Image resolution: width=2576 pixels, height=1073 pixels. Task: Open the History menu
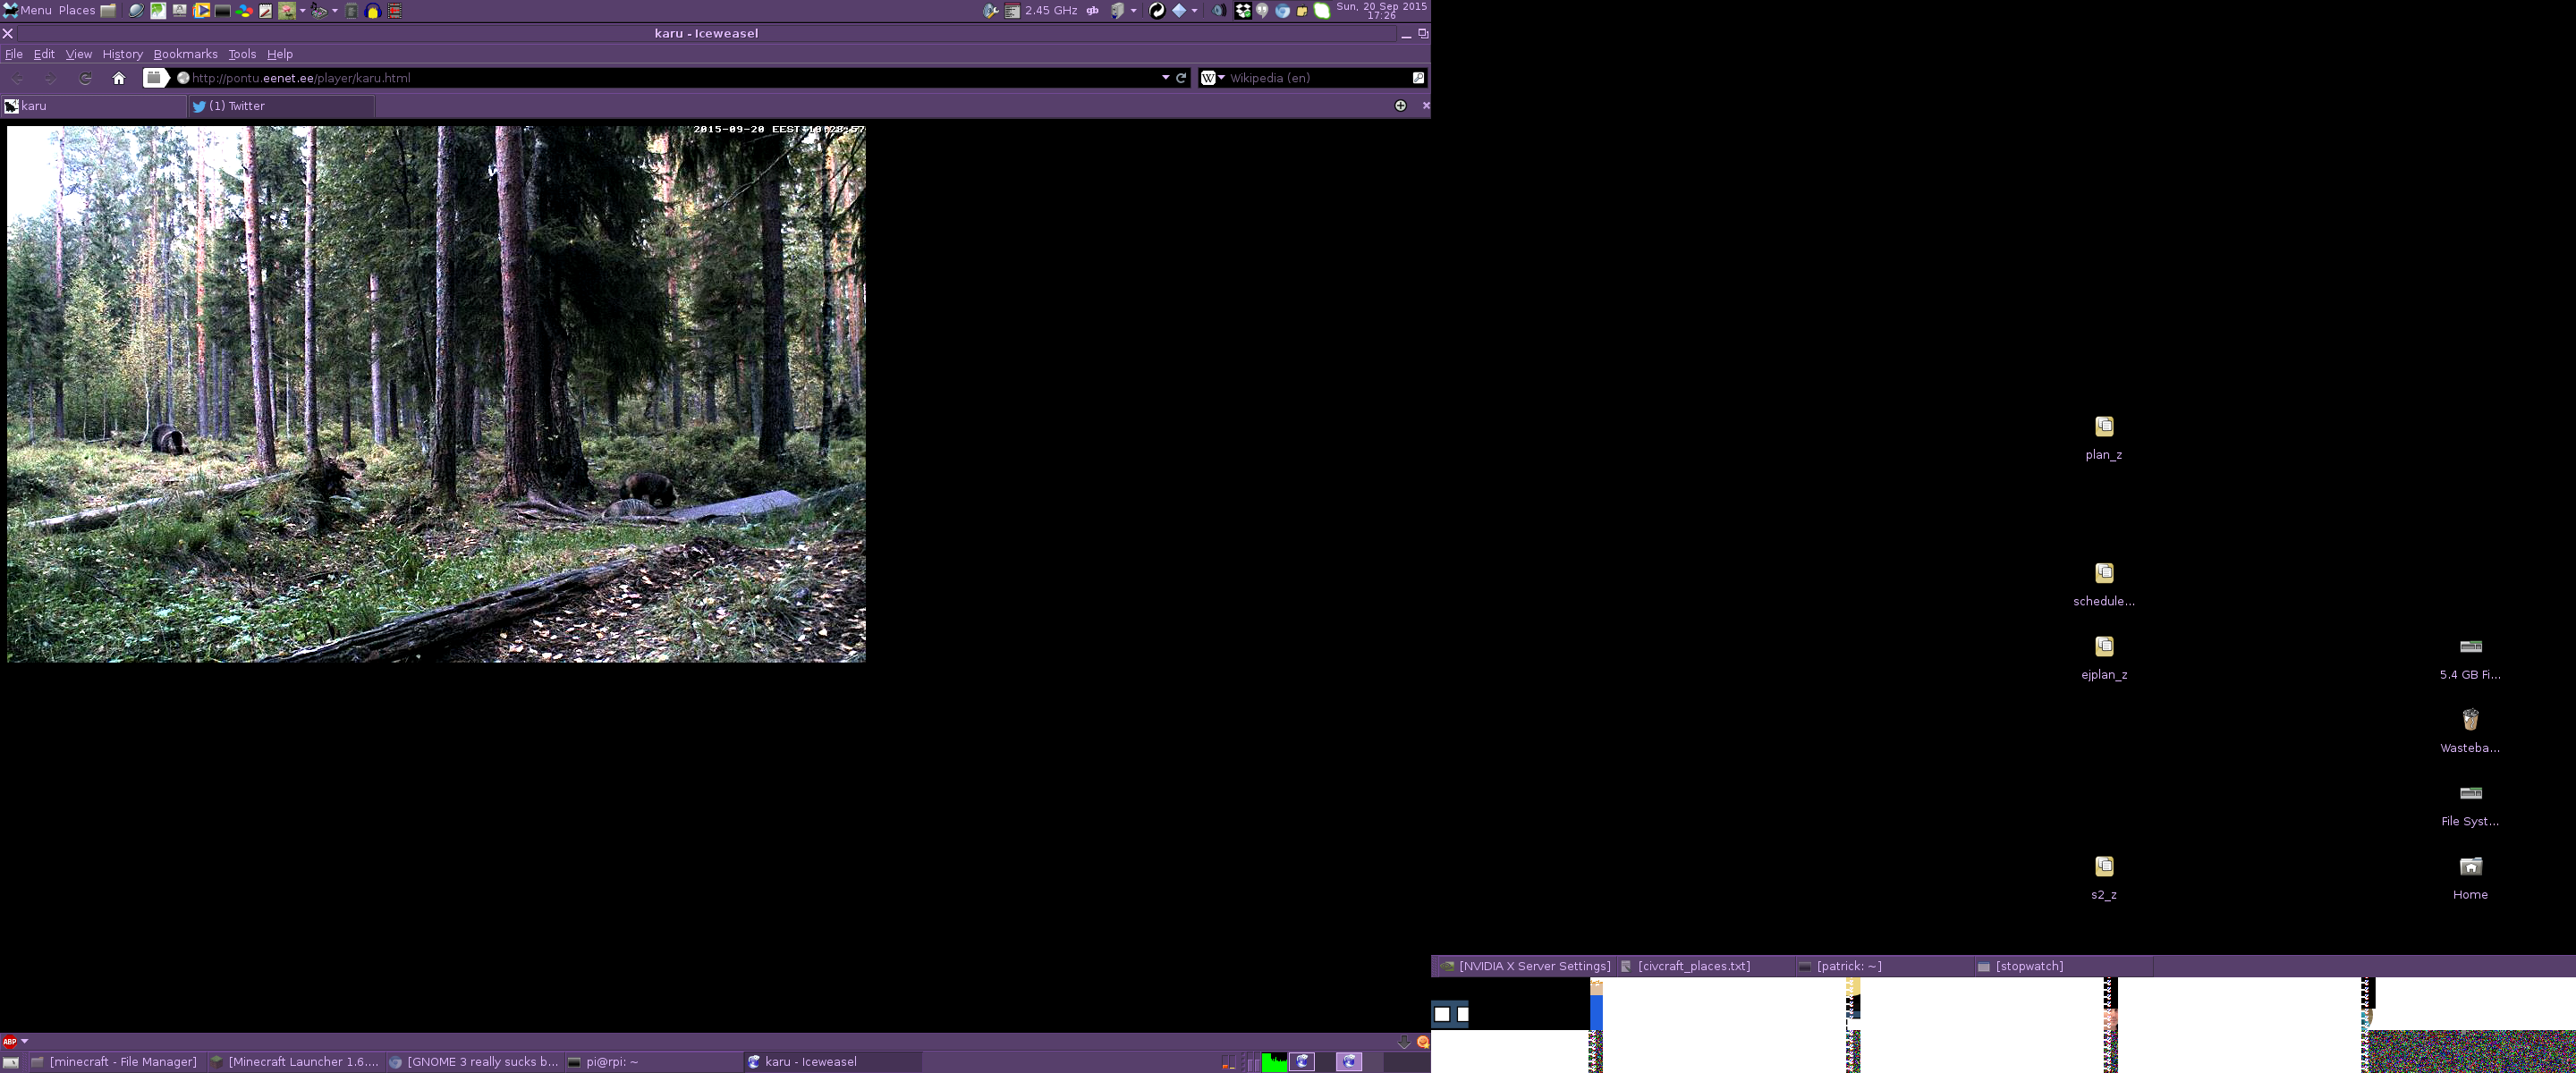tap(123, 54)
